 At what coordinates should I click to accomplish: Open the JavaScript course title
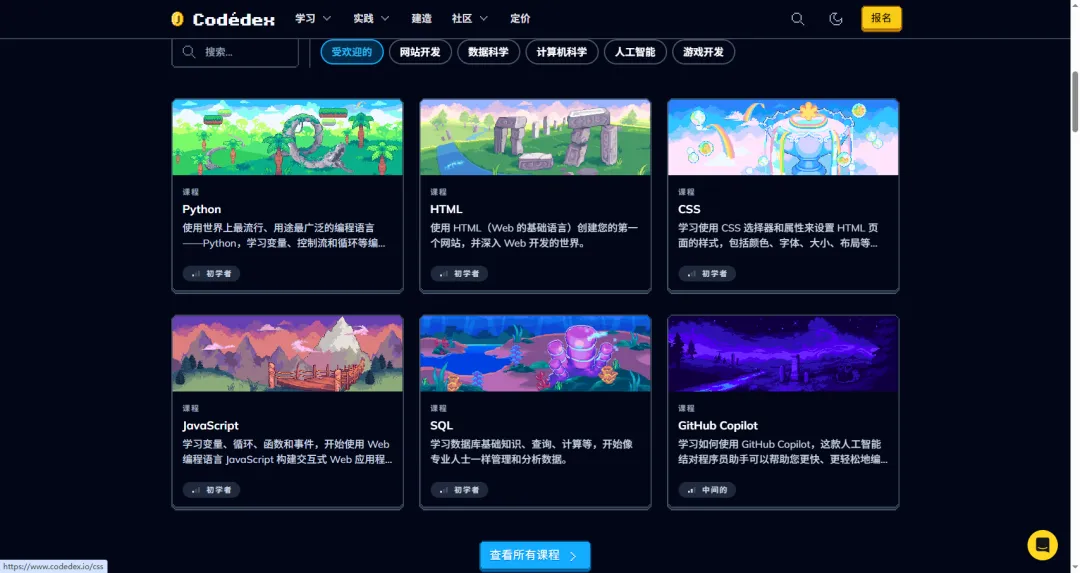211,425
